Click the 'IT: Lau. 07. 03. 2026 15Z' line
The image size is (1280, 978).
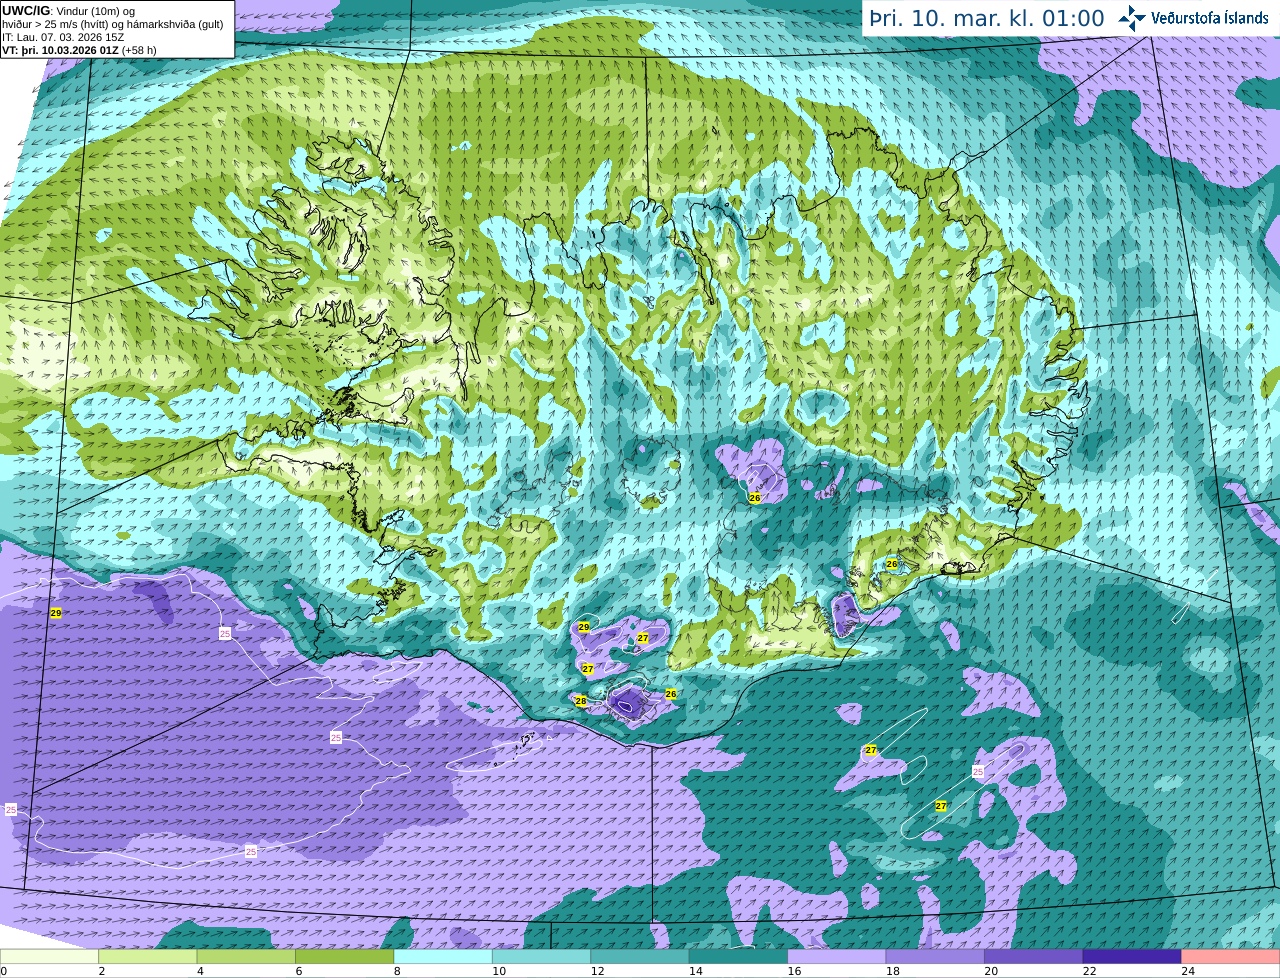pyautogui.click(x=63, y=37)
